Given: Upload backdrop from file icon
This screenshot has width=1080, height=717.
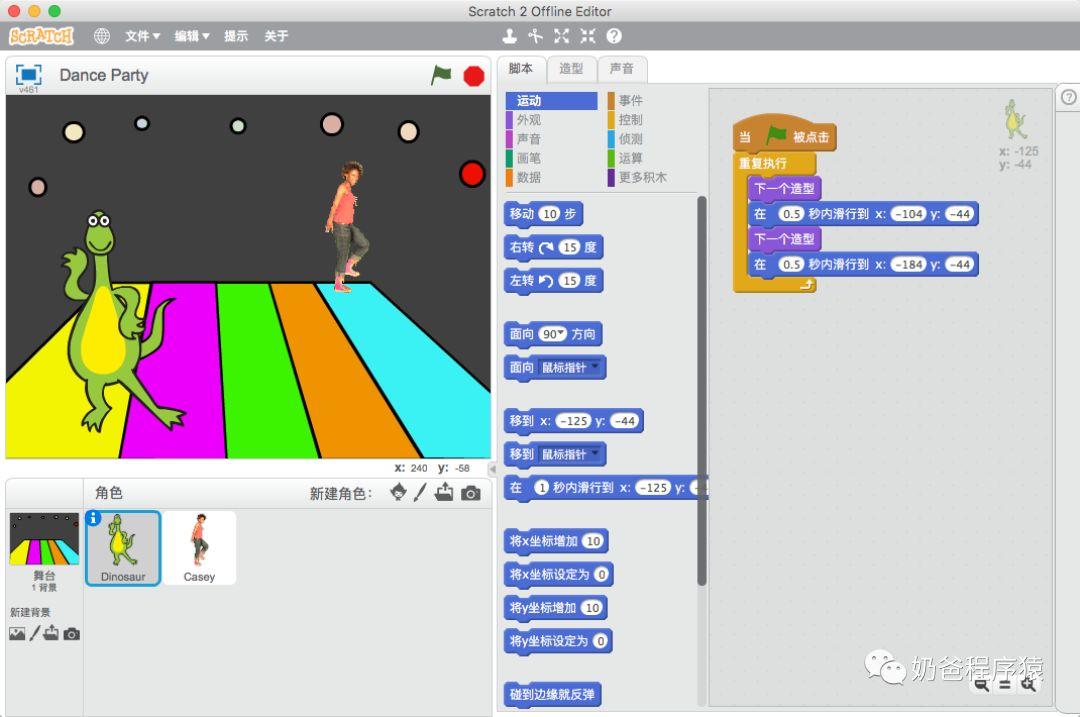Looking at the screenshot, I should (51, 633).
